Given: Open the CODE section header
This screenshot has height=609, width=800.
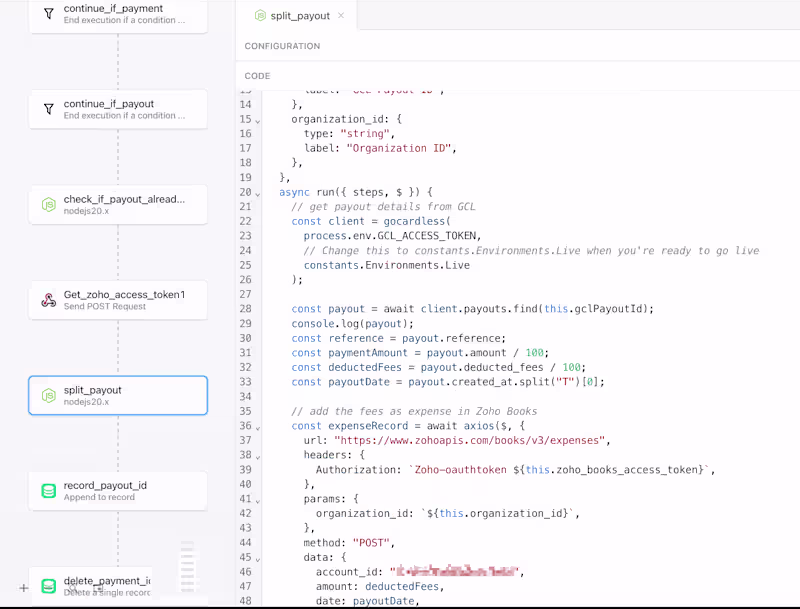Looking at the screenshot, I should [x=257, y=76].
